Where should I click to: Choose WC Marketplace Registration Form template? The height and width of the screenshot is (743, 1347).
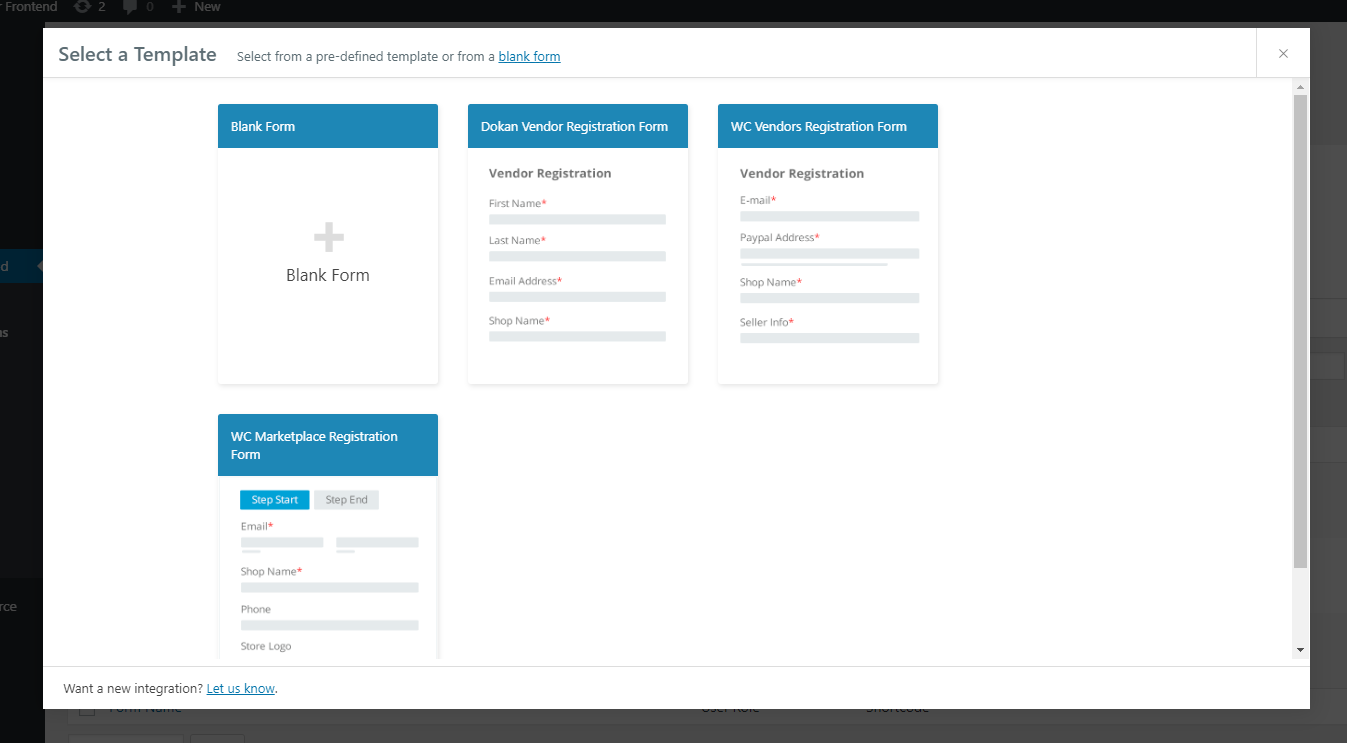click(x=328, y=537)
